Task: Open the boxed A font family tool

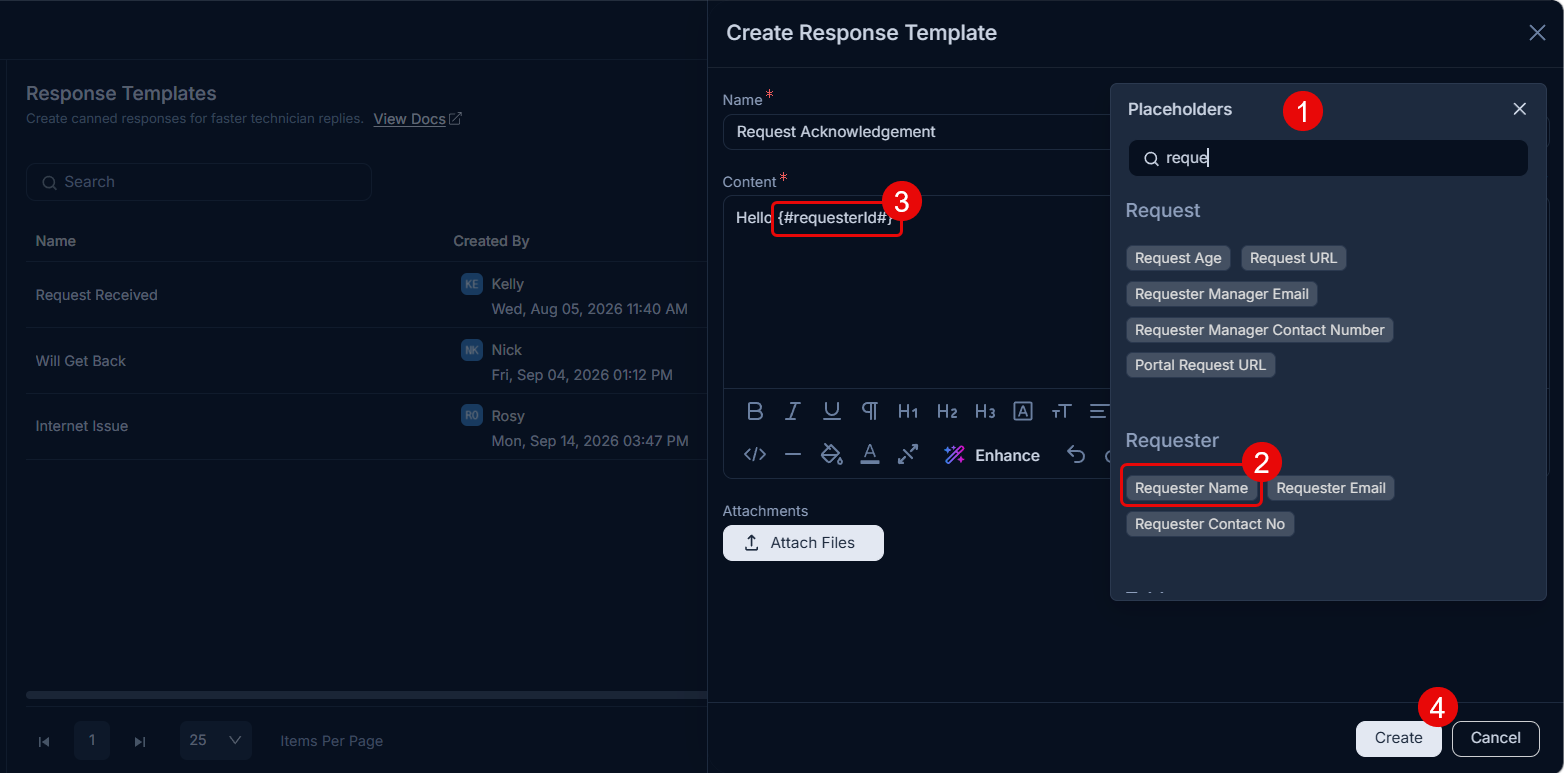Action: (1023, 411)
